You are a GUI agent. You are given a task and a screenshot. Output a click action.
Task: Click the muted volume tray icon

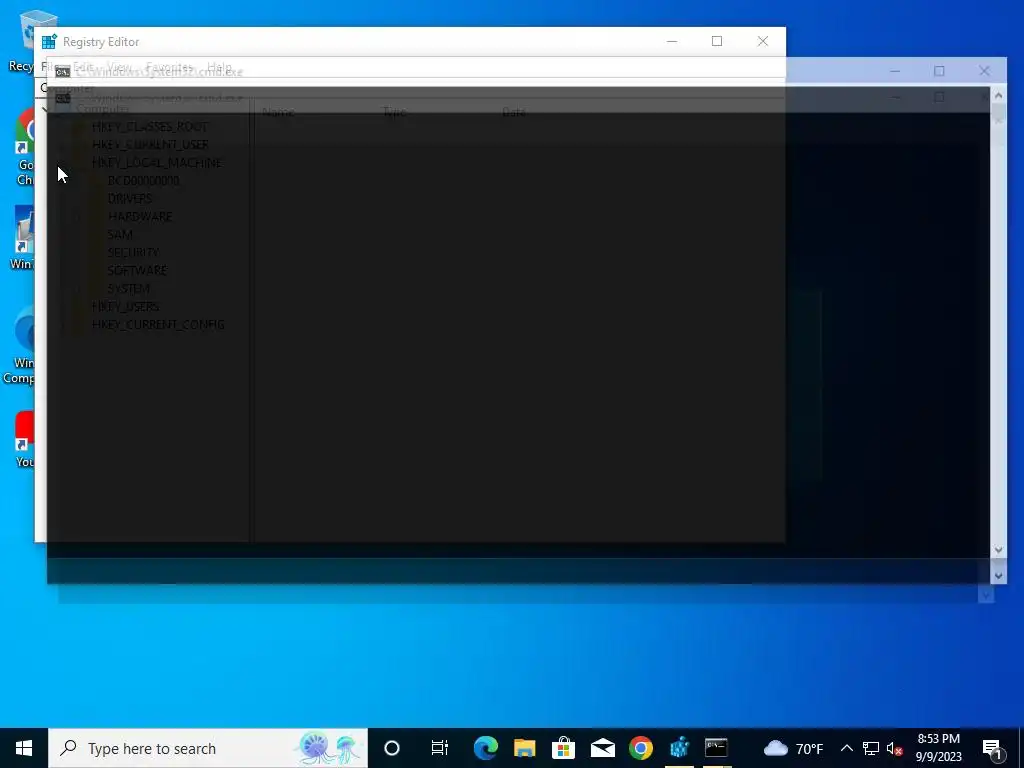pyautogui.click(x=894, y=748)
